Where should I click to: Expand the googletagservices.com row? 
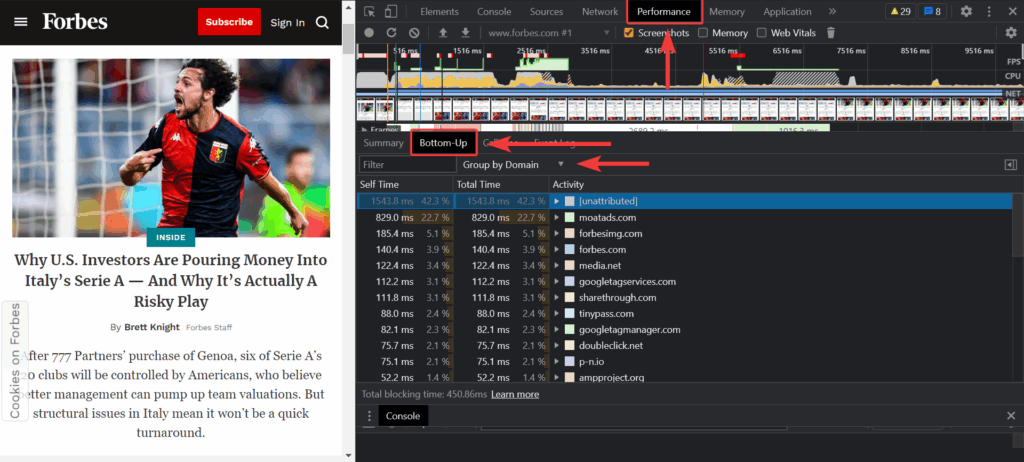point(557,282)
